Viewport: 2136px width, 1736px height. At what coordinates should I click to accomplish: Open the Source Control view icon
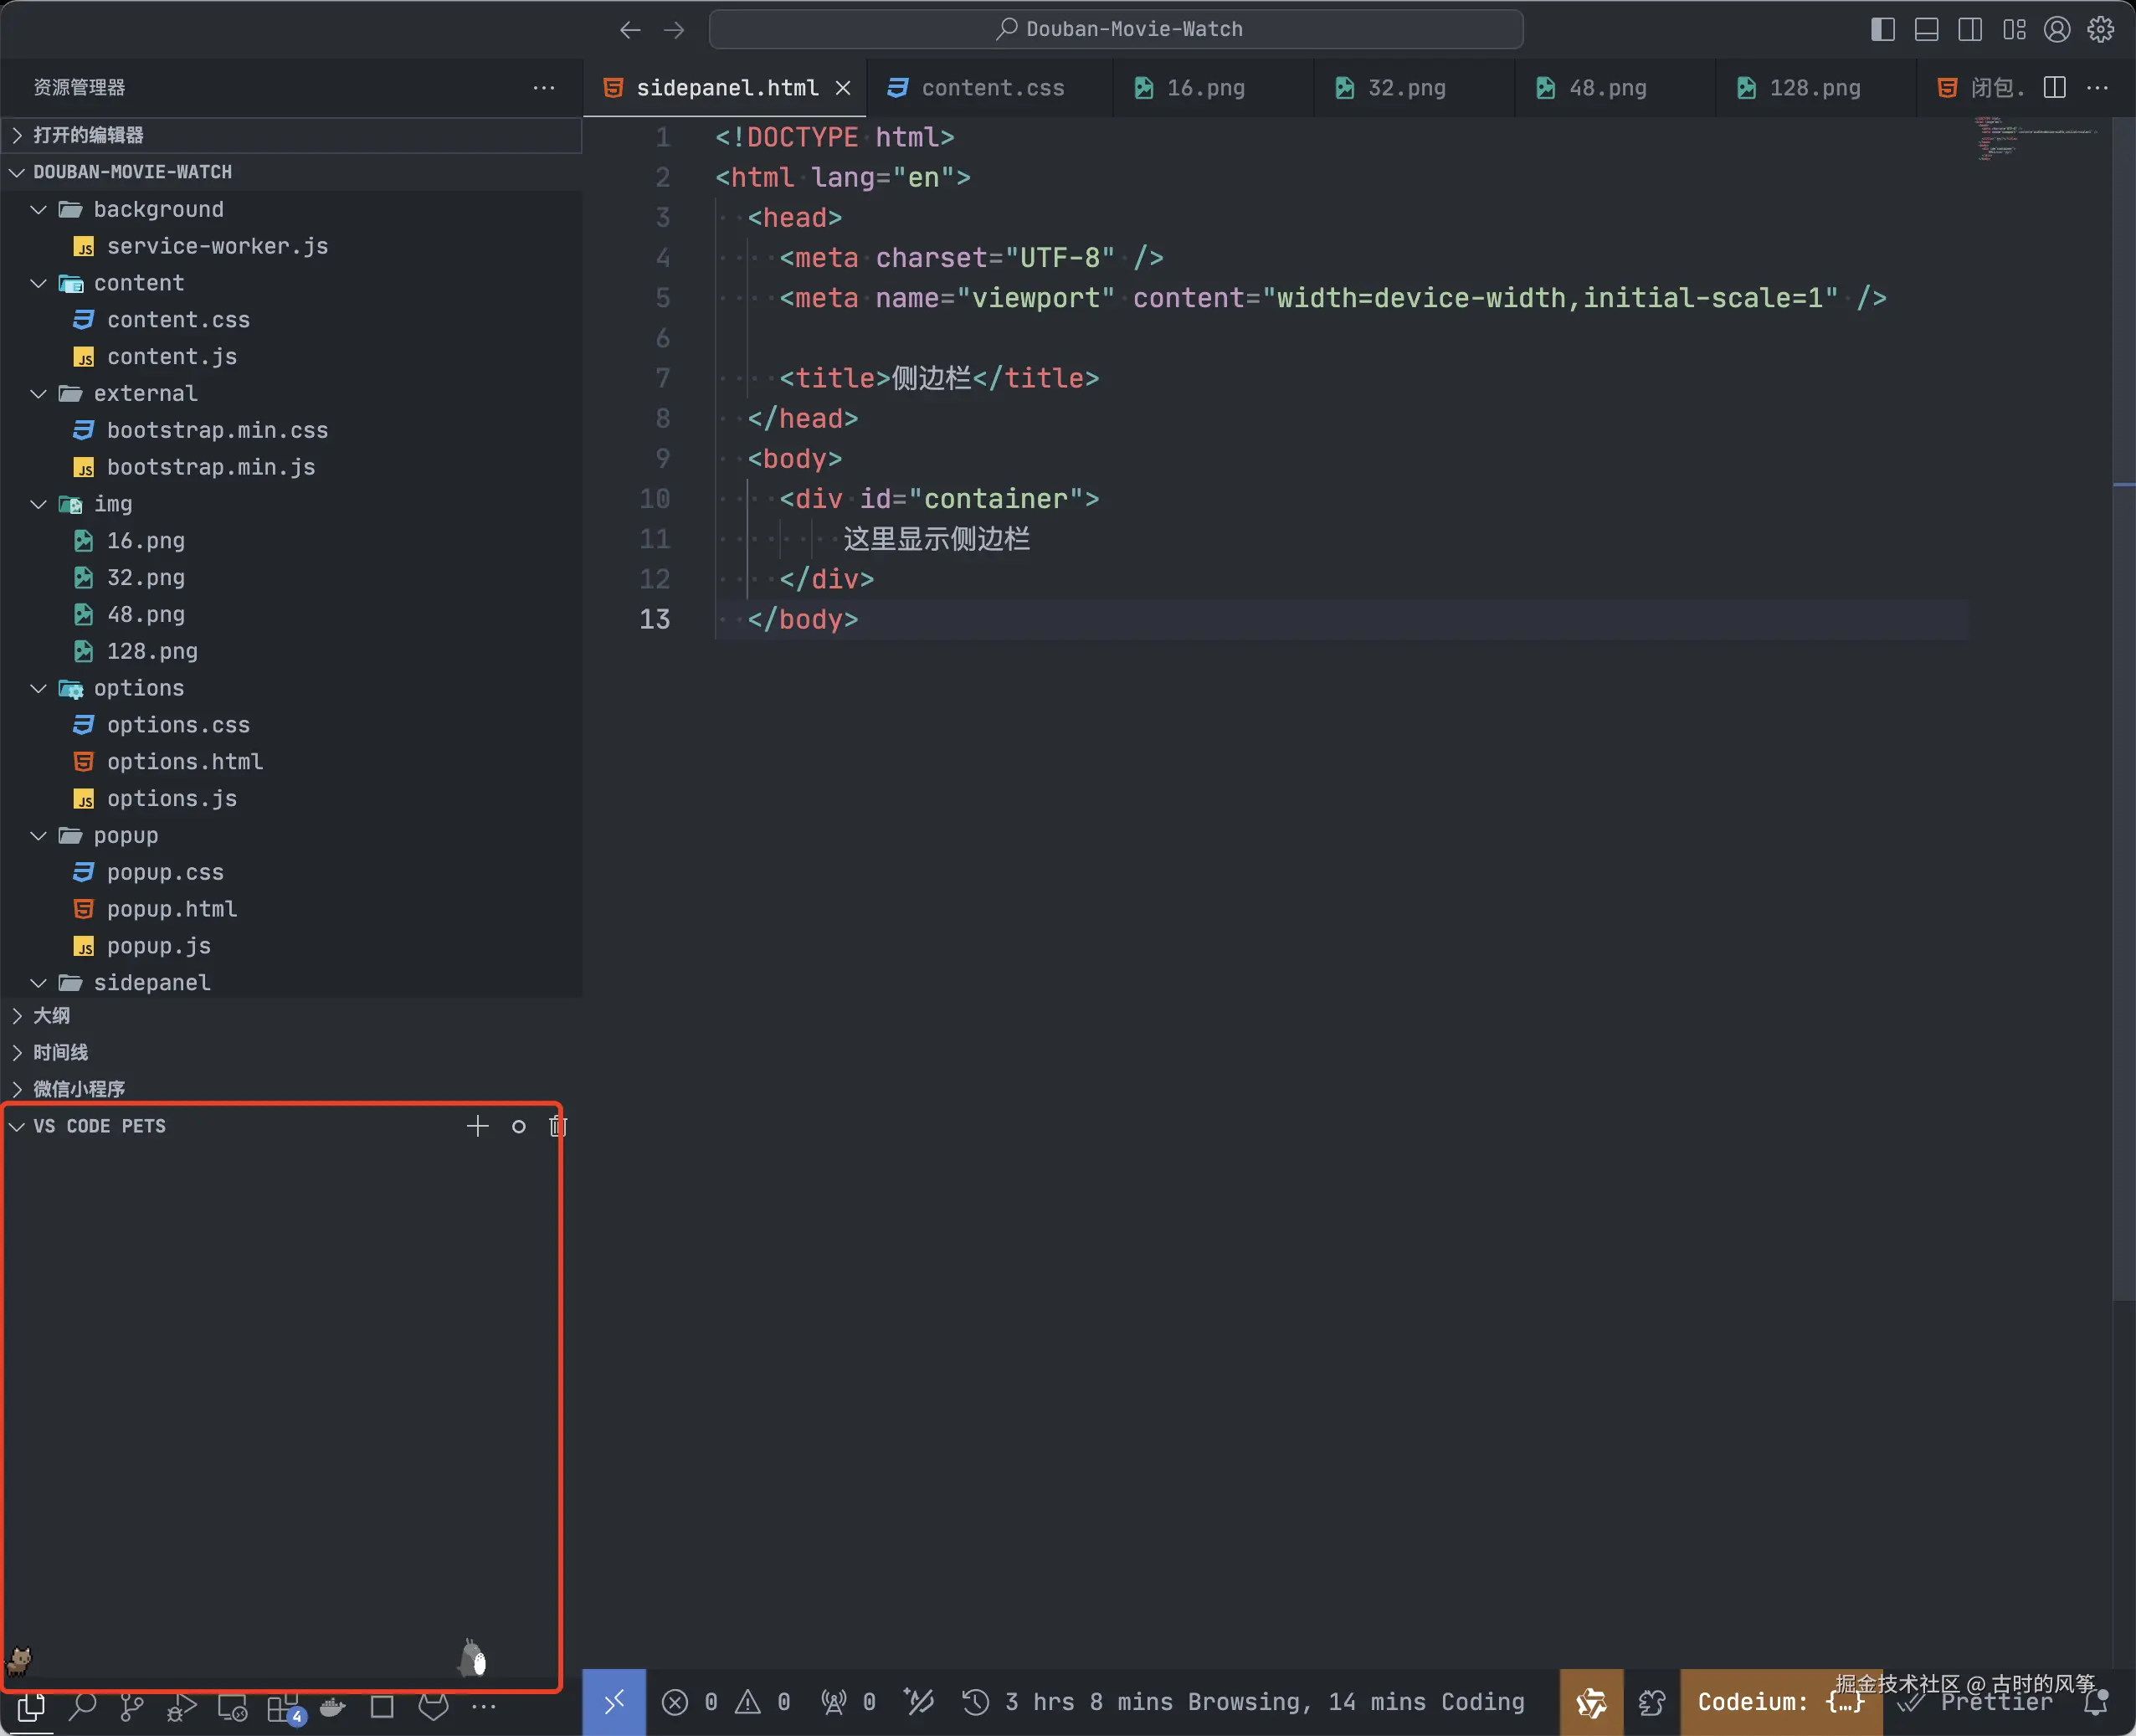pyautogui.click(x=131, y=1705)
